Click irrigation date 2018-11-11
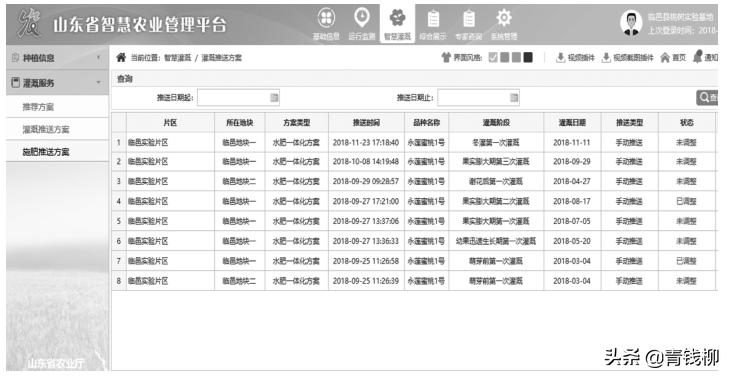 coord(572,143)
